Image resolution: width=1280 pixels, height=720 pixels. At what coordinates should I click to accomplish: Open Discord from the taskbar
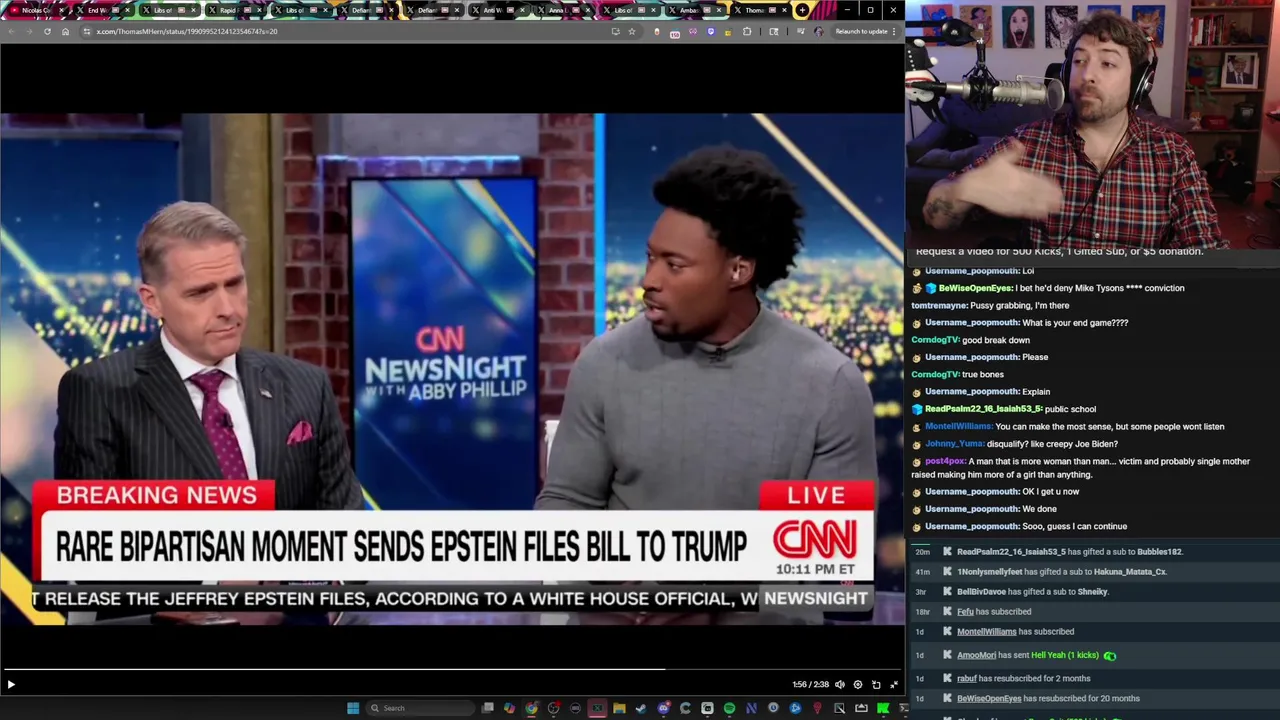pos(663,708)
